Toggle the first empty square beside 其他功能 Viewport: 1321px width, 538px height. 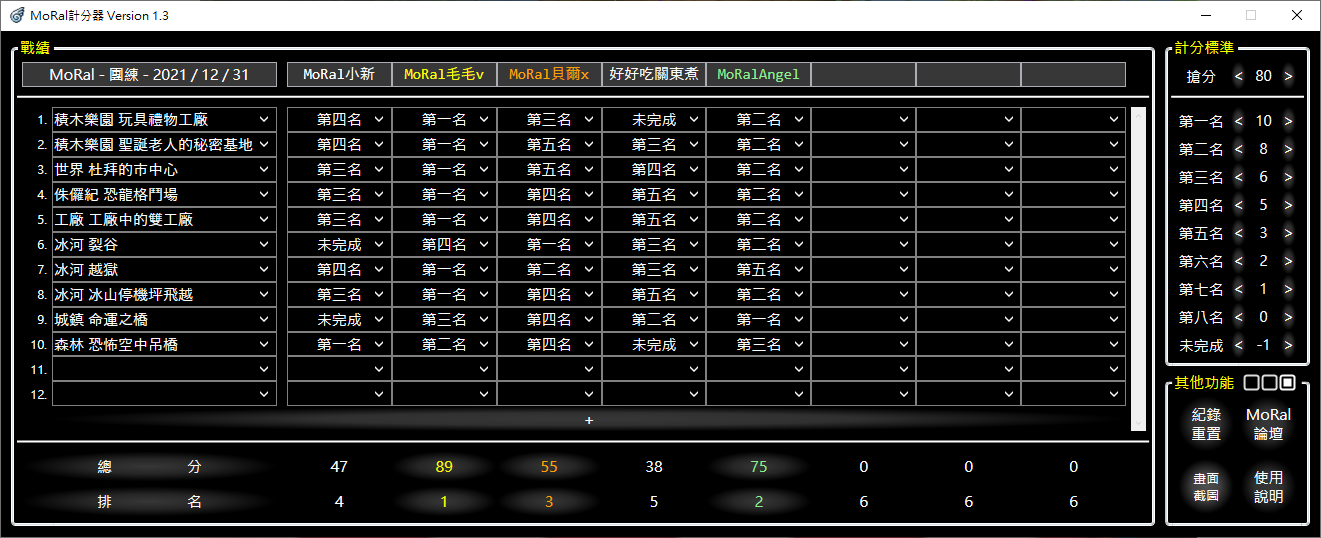[x=1252, y=383]
